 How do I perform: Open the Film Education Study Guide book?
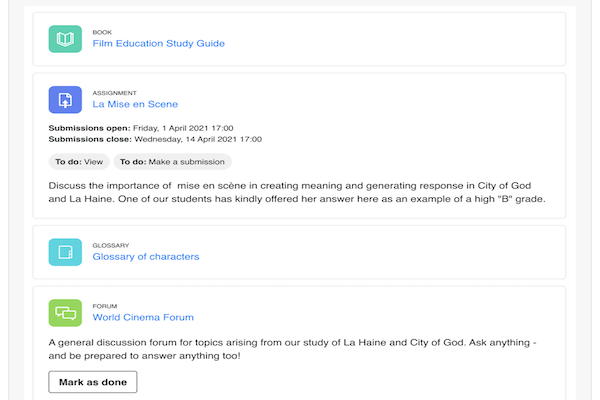tap(158, 44)
